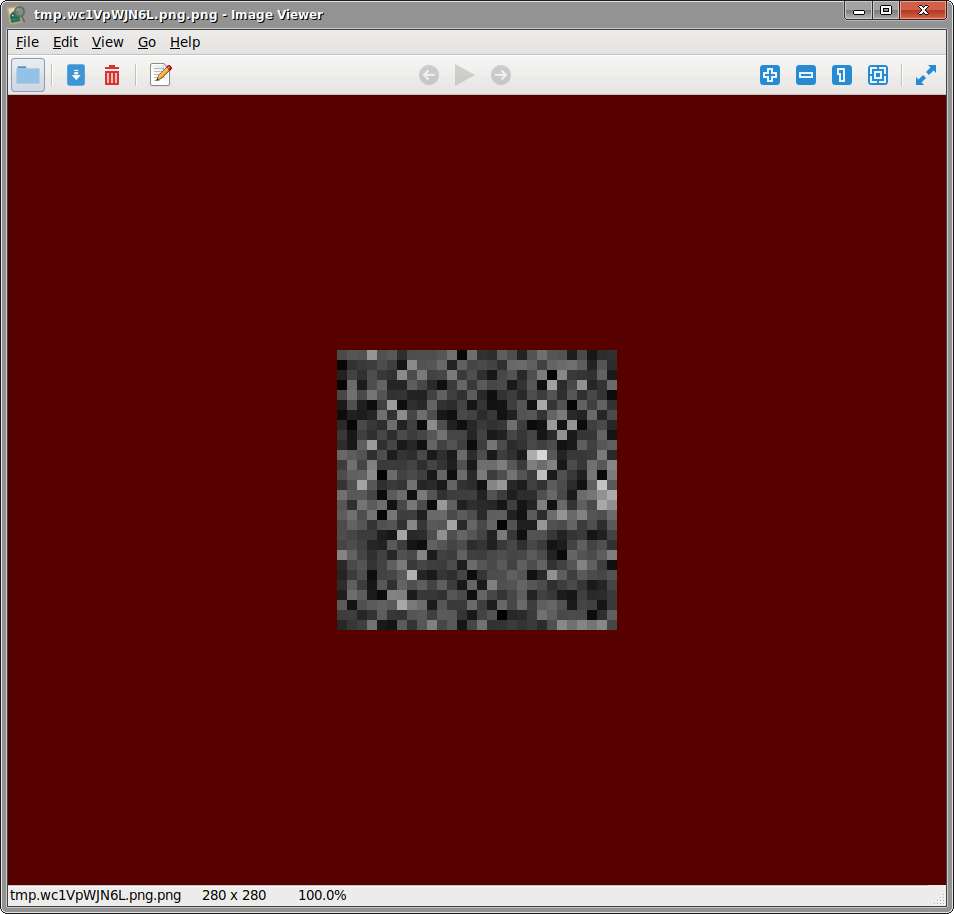Screen dimensions: 954x914
Task: Maximize the Image Viewer window
Action: click(885, 11)
